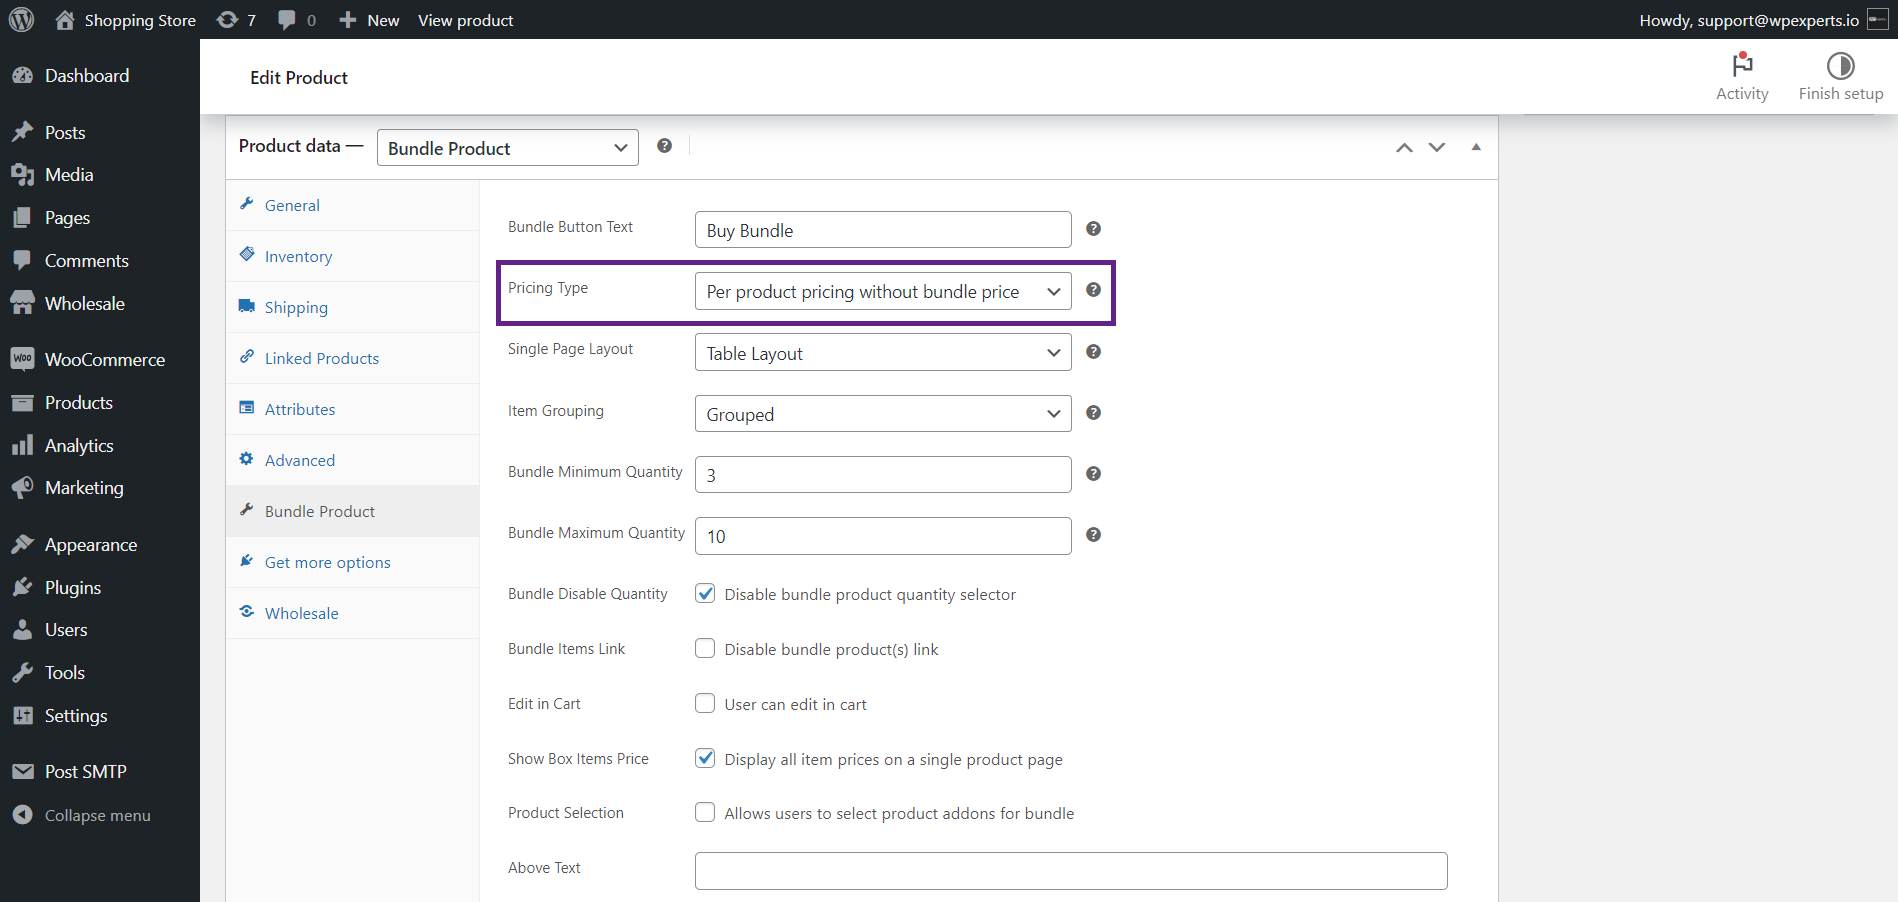Viewport: 1898px width, 902px height.
Task: Toggle Disable bundle product quantity selector checkbox
Action: (x=705, y=594)
